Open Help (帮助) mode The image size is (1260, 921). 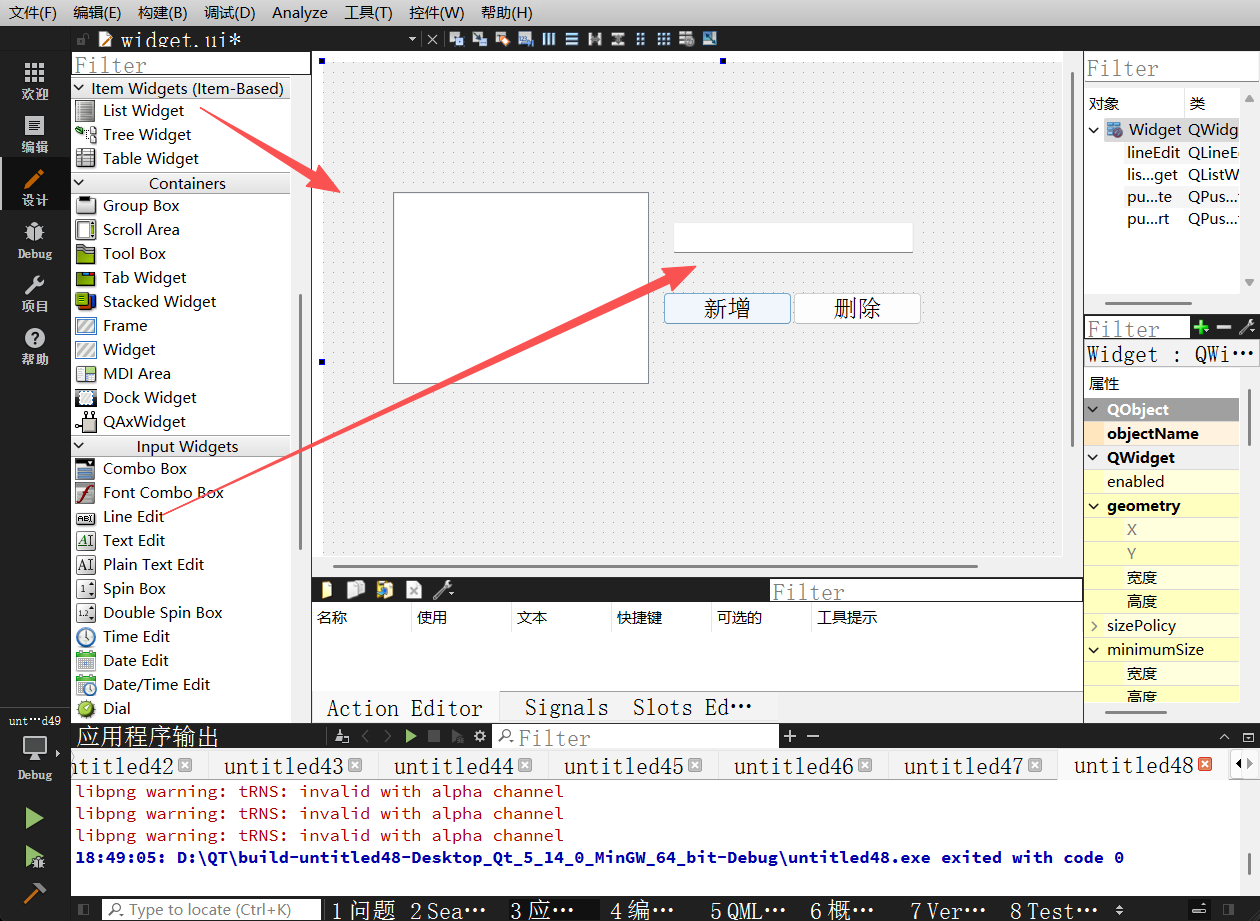click(35, 347)
